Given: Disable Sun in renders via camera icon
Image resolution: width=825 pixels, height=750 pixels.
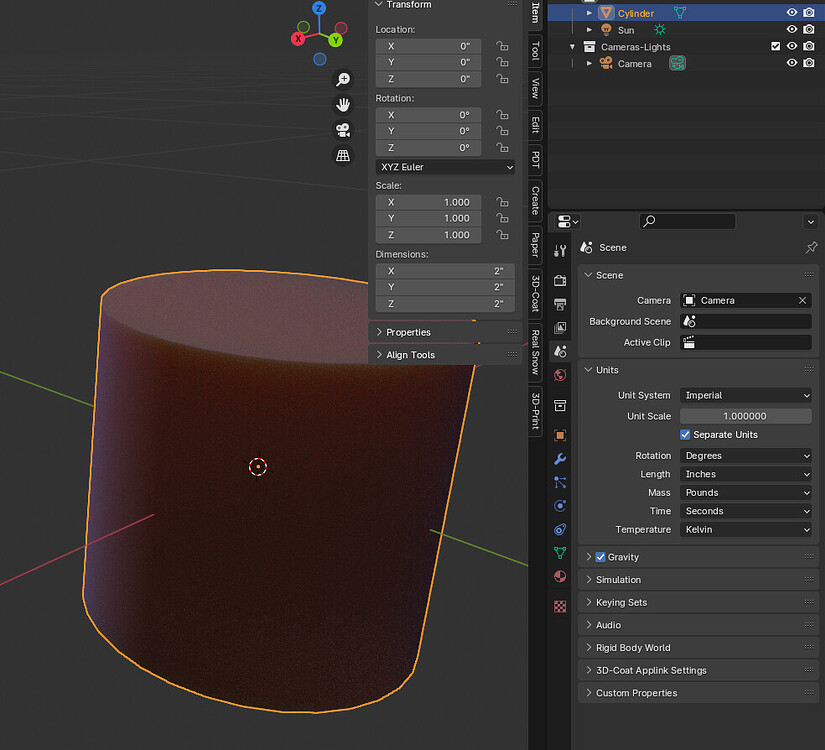Looking at the screenshot, I should coord(809,29).
